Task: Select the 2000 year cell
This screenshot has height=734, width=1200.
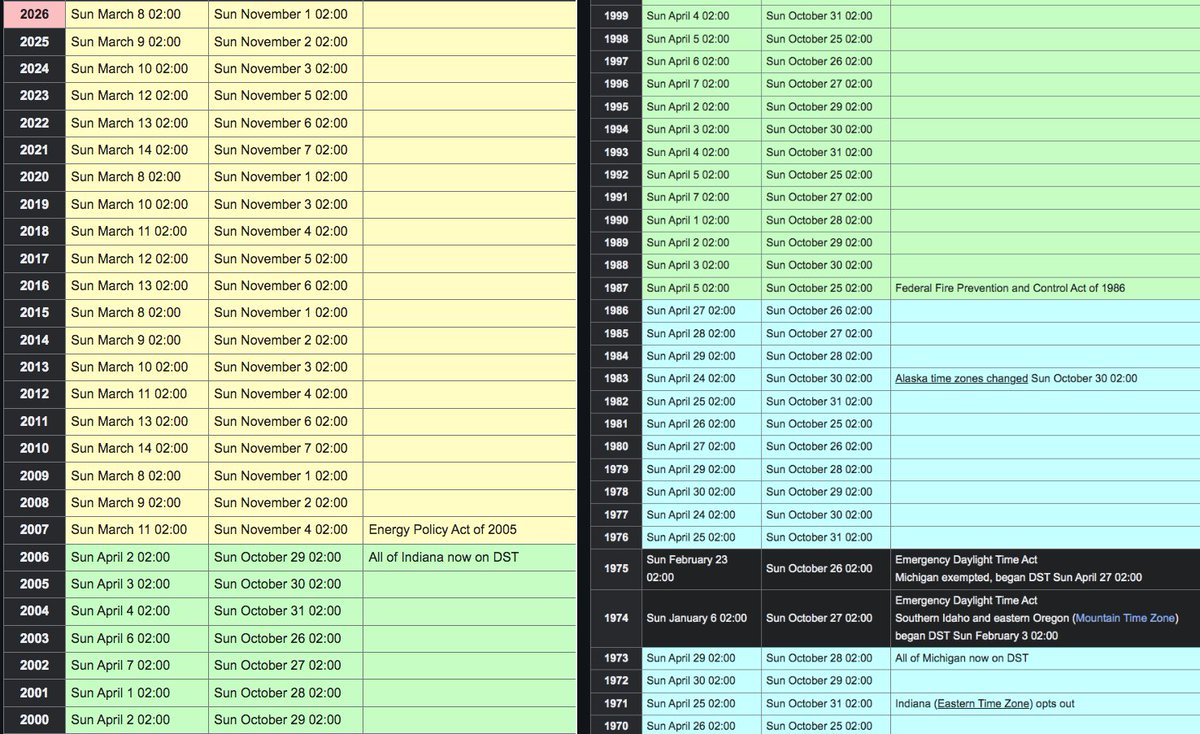Action: 34,720
